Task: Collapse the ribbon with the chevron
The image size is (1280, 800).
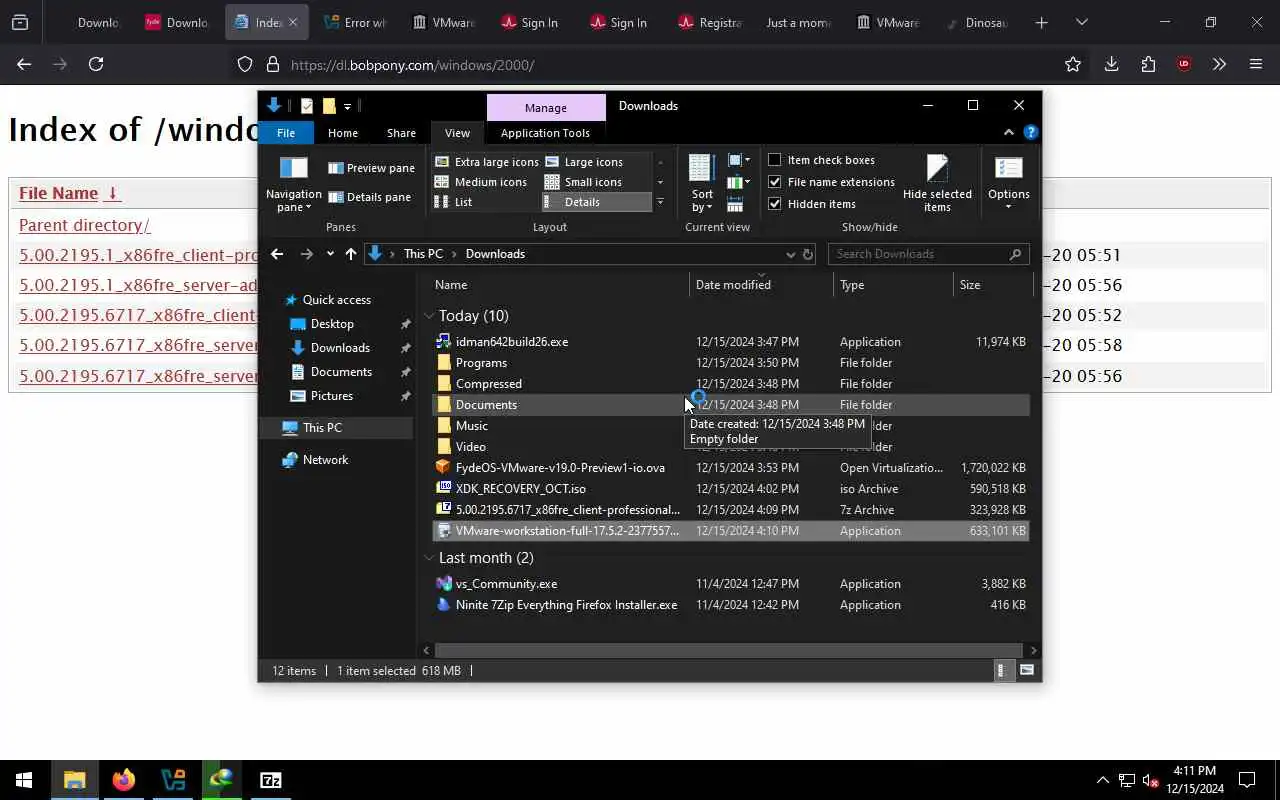Action: click(1008, 132)
